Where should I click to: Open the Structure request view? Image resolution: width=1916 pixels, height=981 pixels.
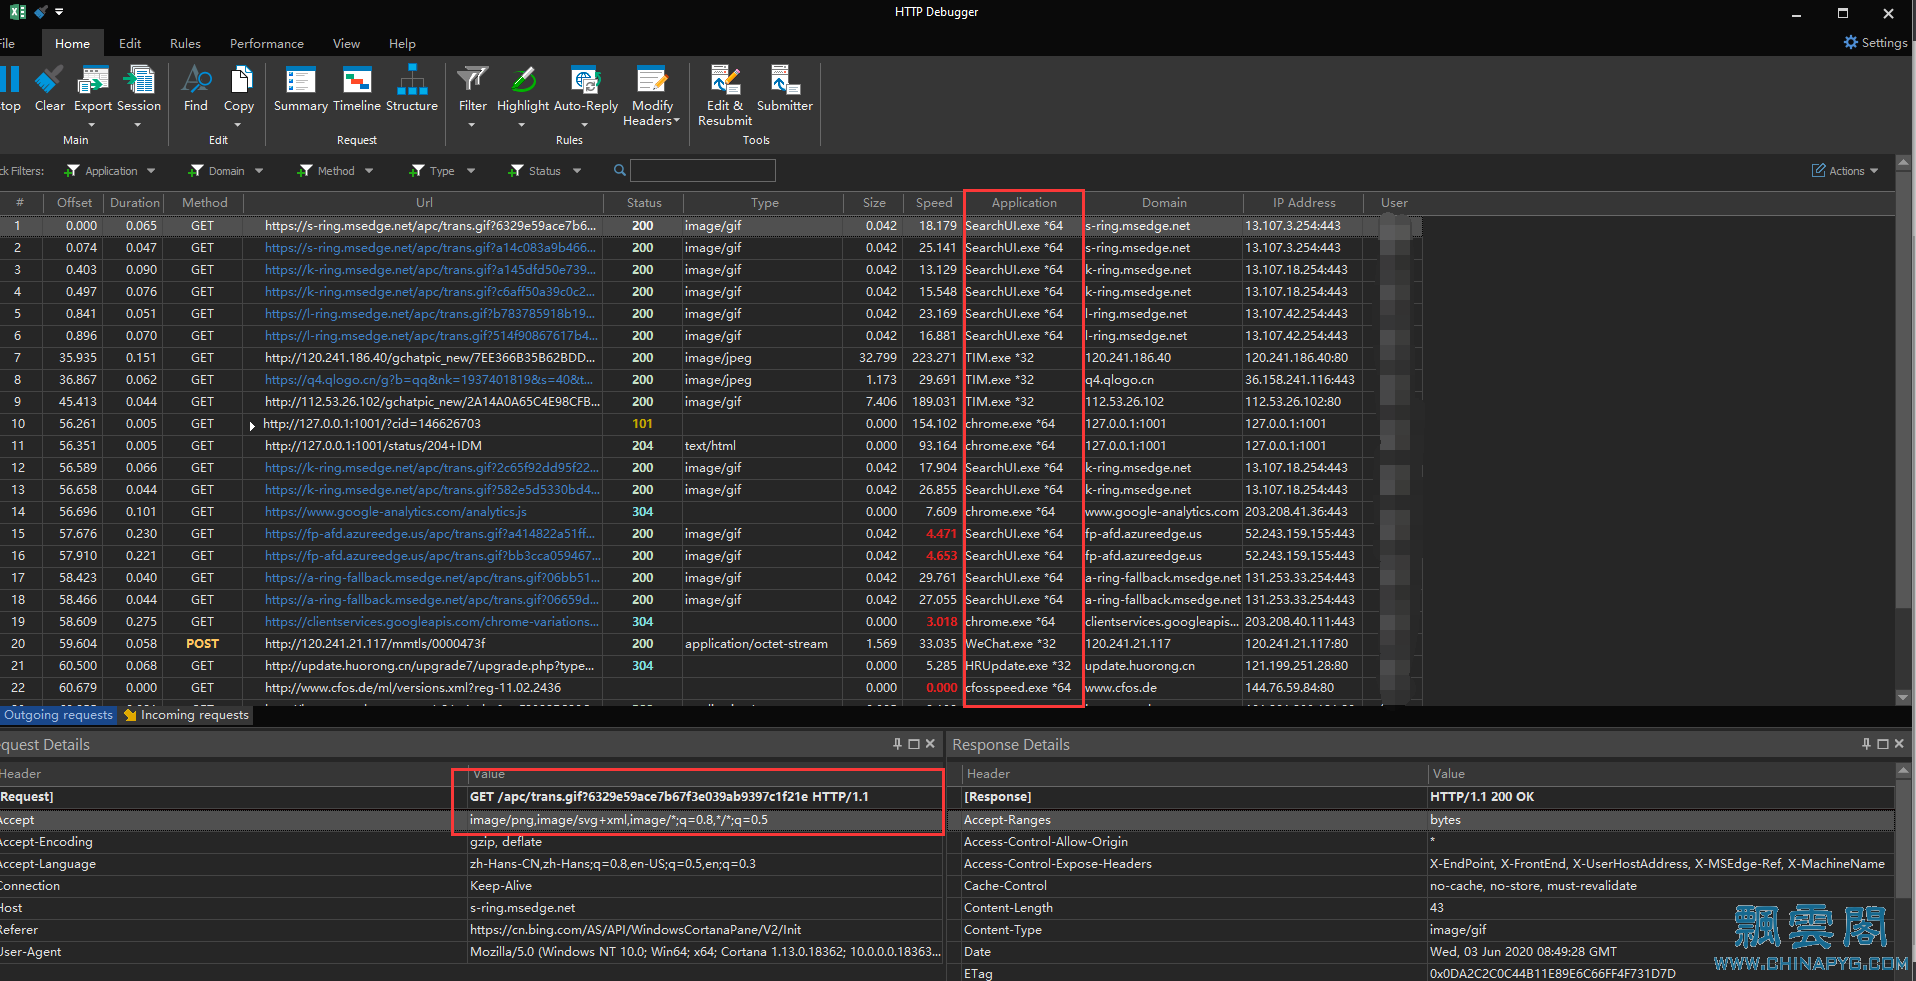click(x=412, y=89)
